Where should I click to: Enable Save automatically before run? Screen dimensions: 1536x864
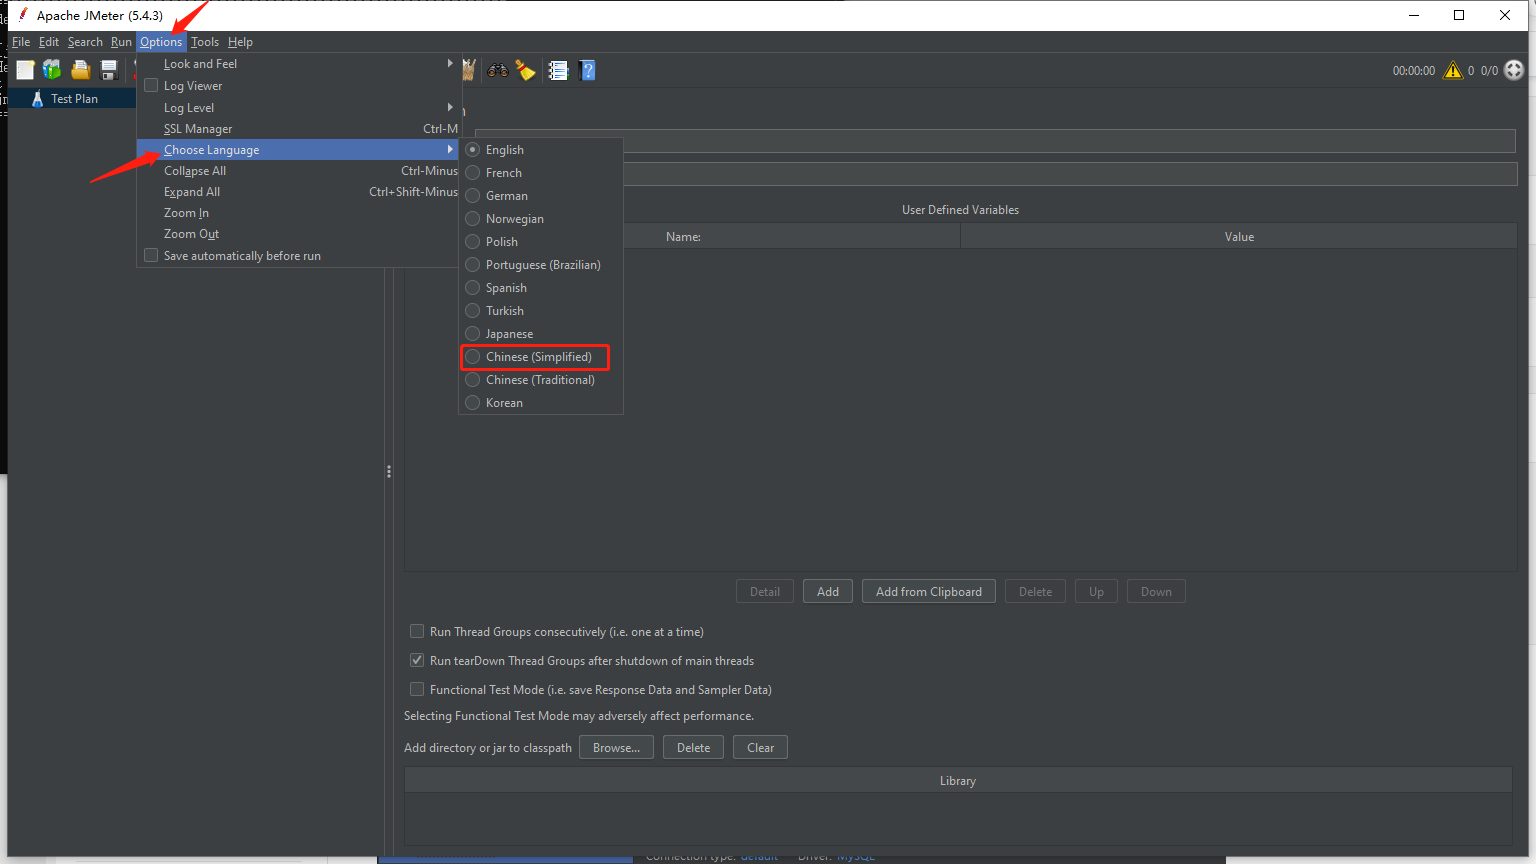click(x=151, y=256)
